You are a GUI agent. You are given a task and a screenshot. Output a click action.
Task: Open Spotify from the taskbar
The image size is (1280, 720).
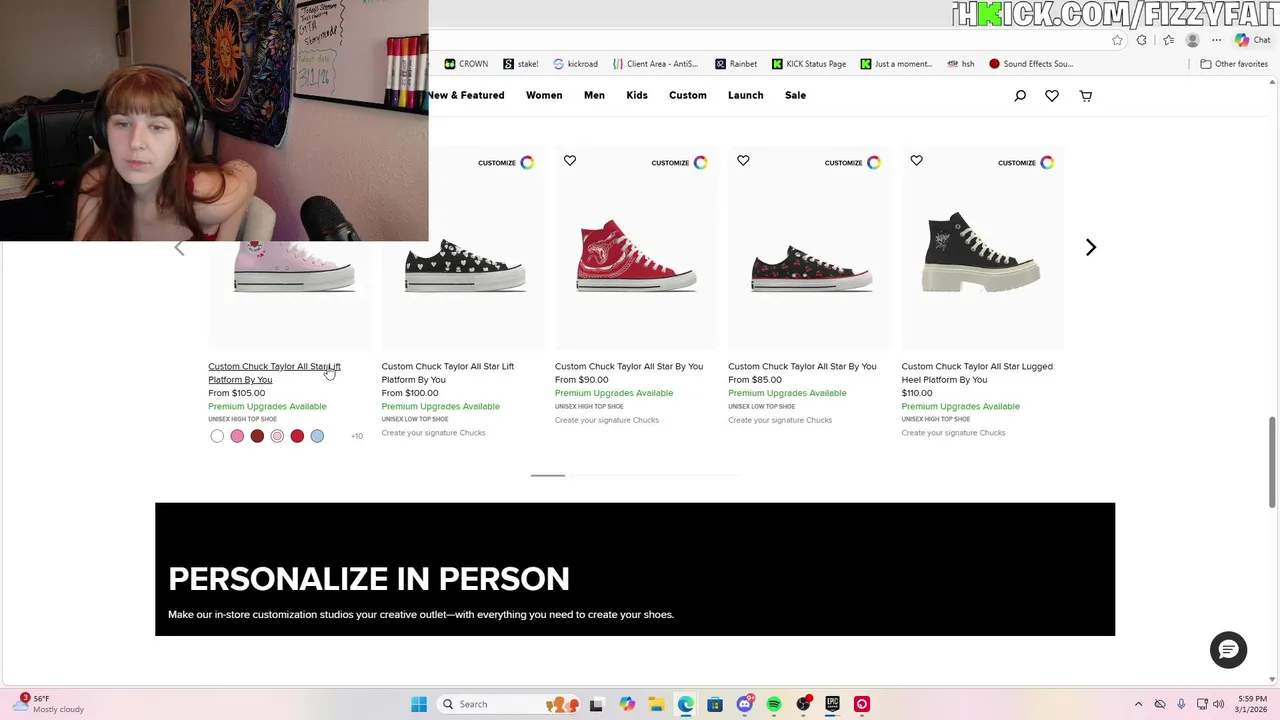pyautogui.click(x=774, y=704)
